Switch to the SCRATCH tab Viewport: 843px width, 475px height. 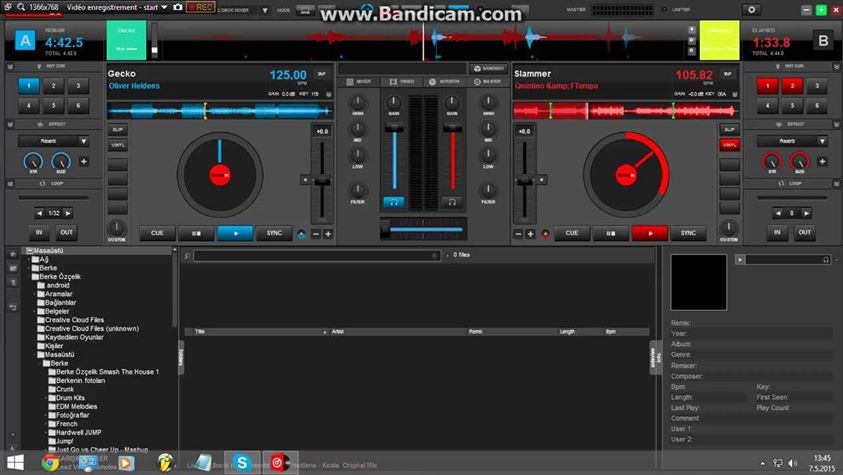(445, 82)
